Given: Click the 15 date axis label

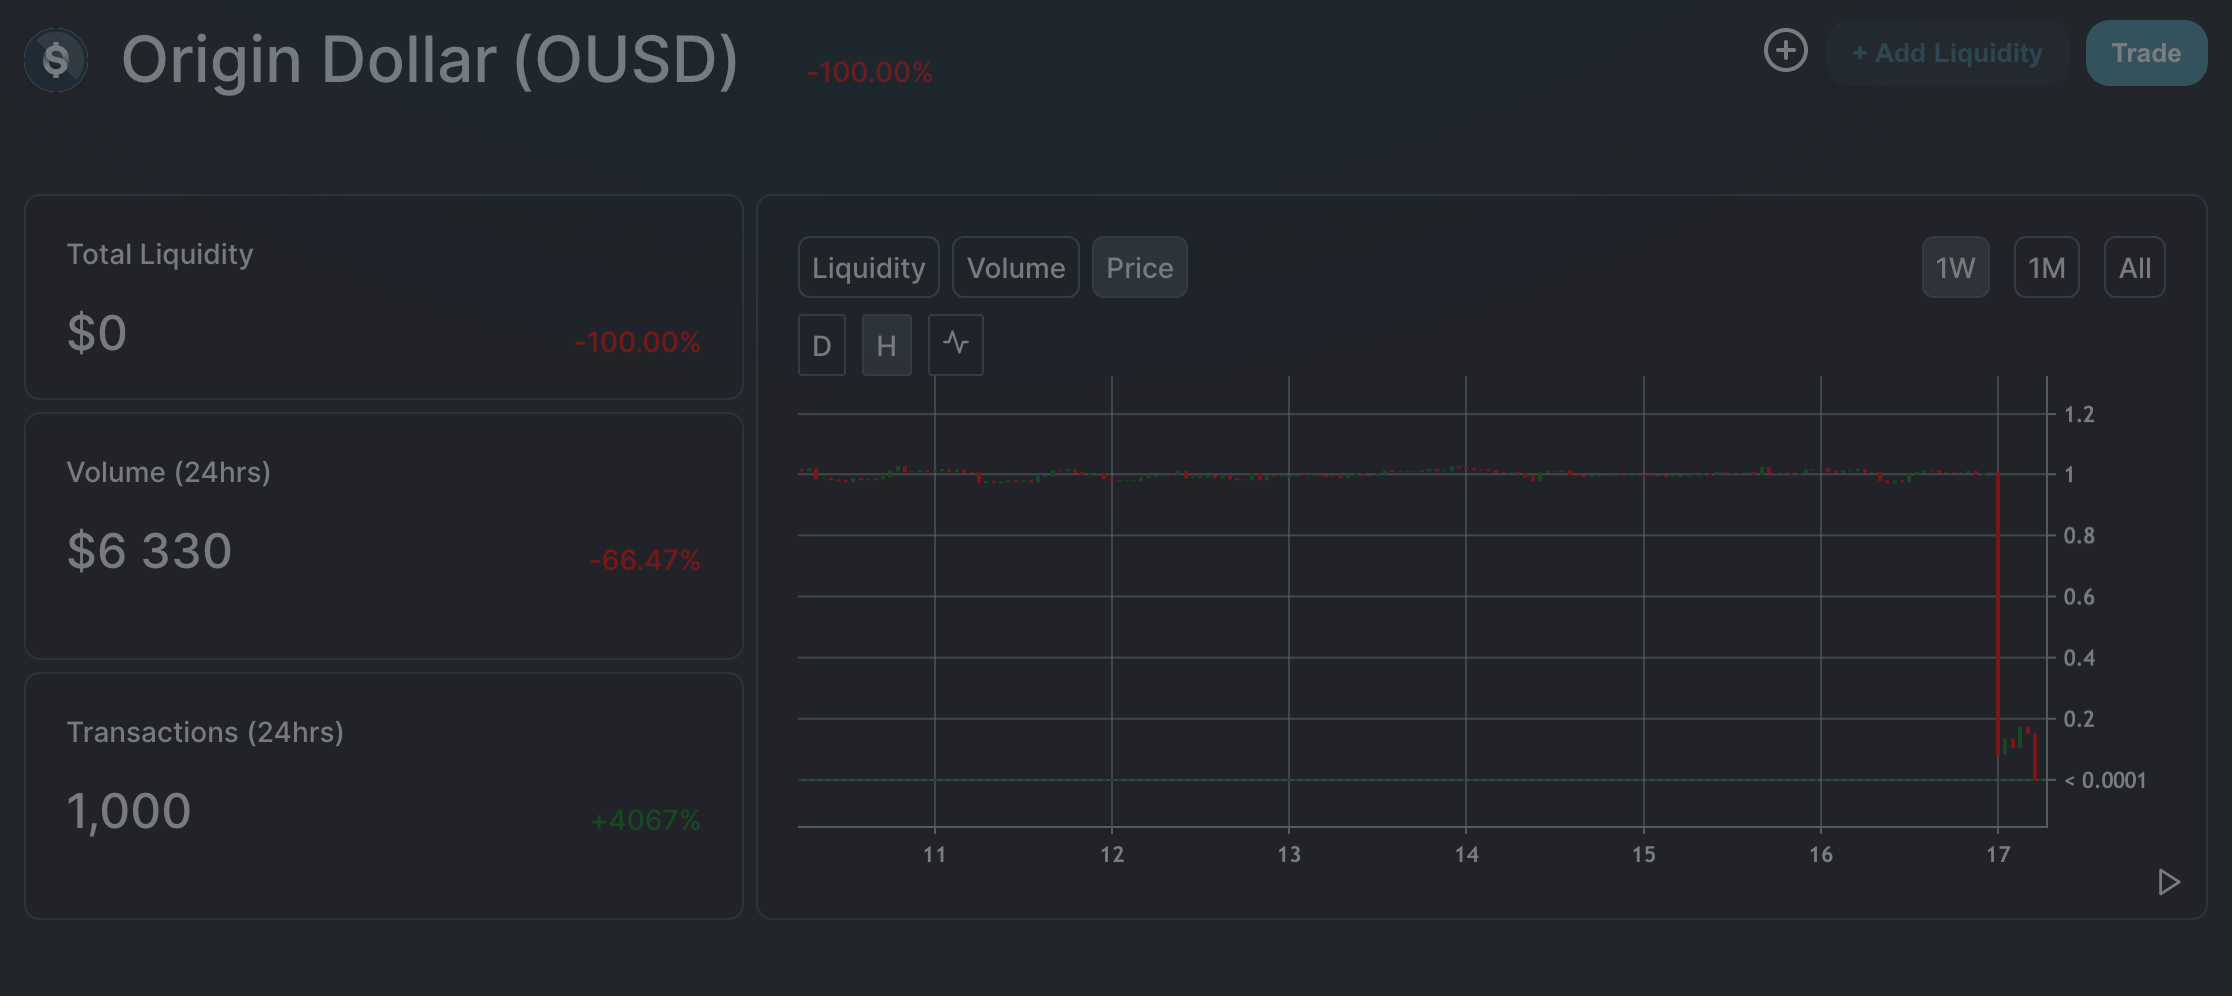Looking at the screenshot, I should (x=1644, y=854).
